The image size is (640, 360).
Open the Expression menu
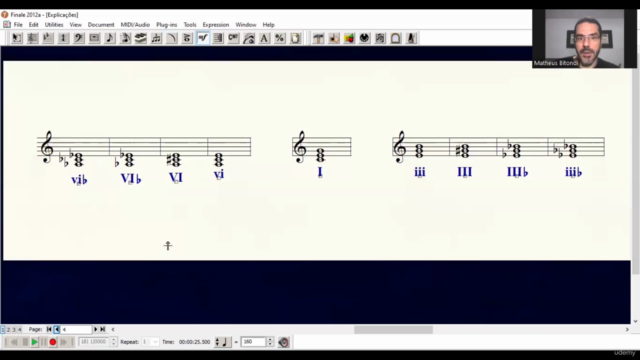[216, 24]
